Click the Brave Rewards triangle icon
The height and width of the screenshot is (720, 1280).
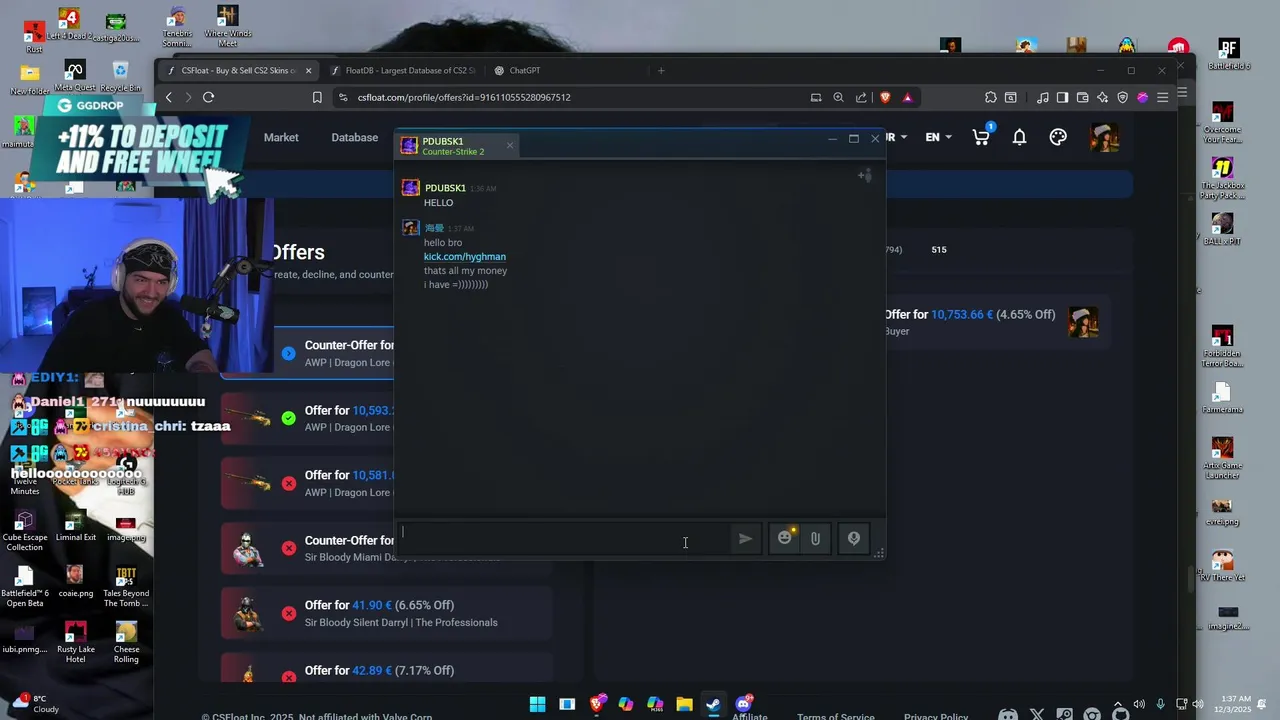[907, 97]
